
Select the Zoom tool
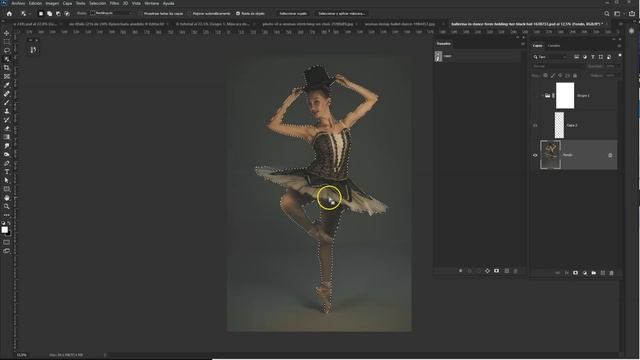7,207
